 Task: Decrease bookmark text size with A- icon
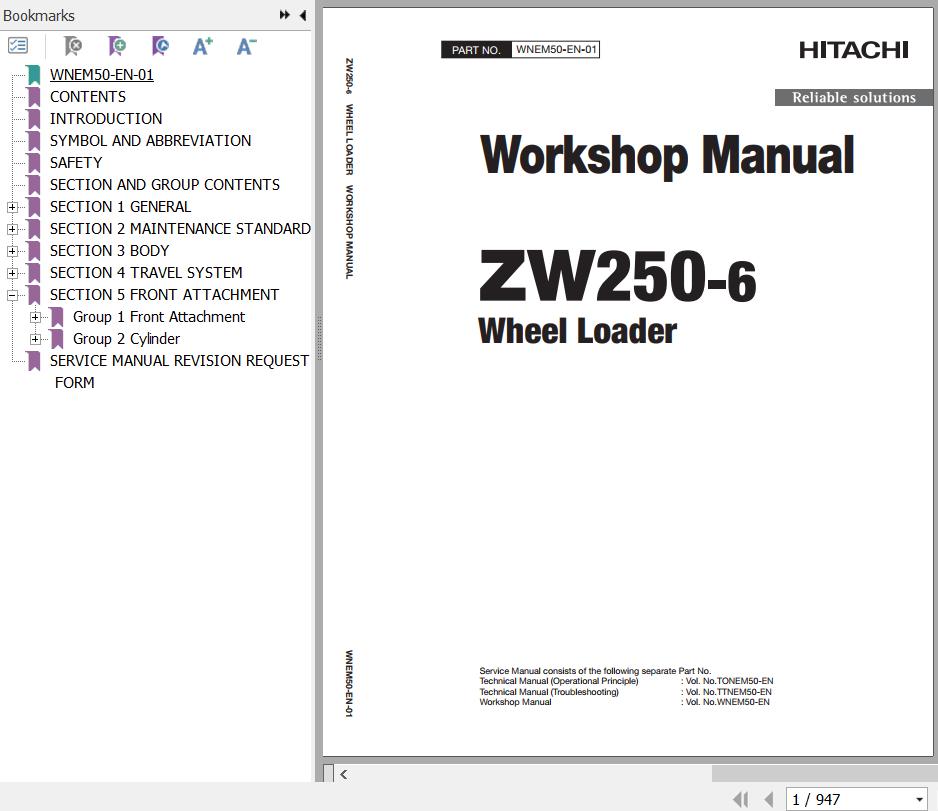click(x=246, y=45)
